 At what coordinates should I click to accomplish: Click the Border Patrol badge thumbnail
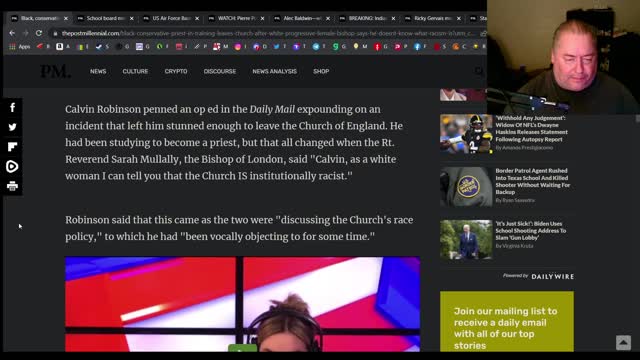pyautogui.click(x=466, y=187)
